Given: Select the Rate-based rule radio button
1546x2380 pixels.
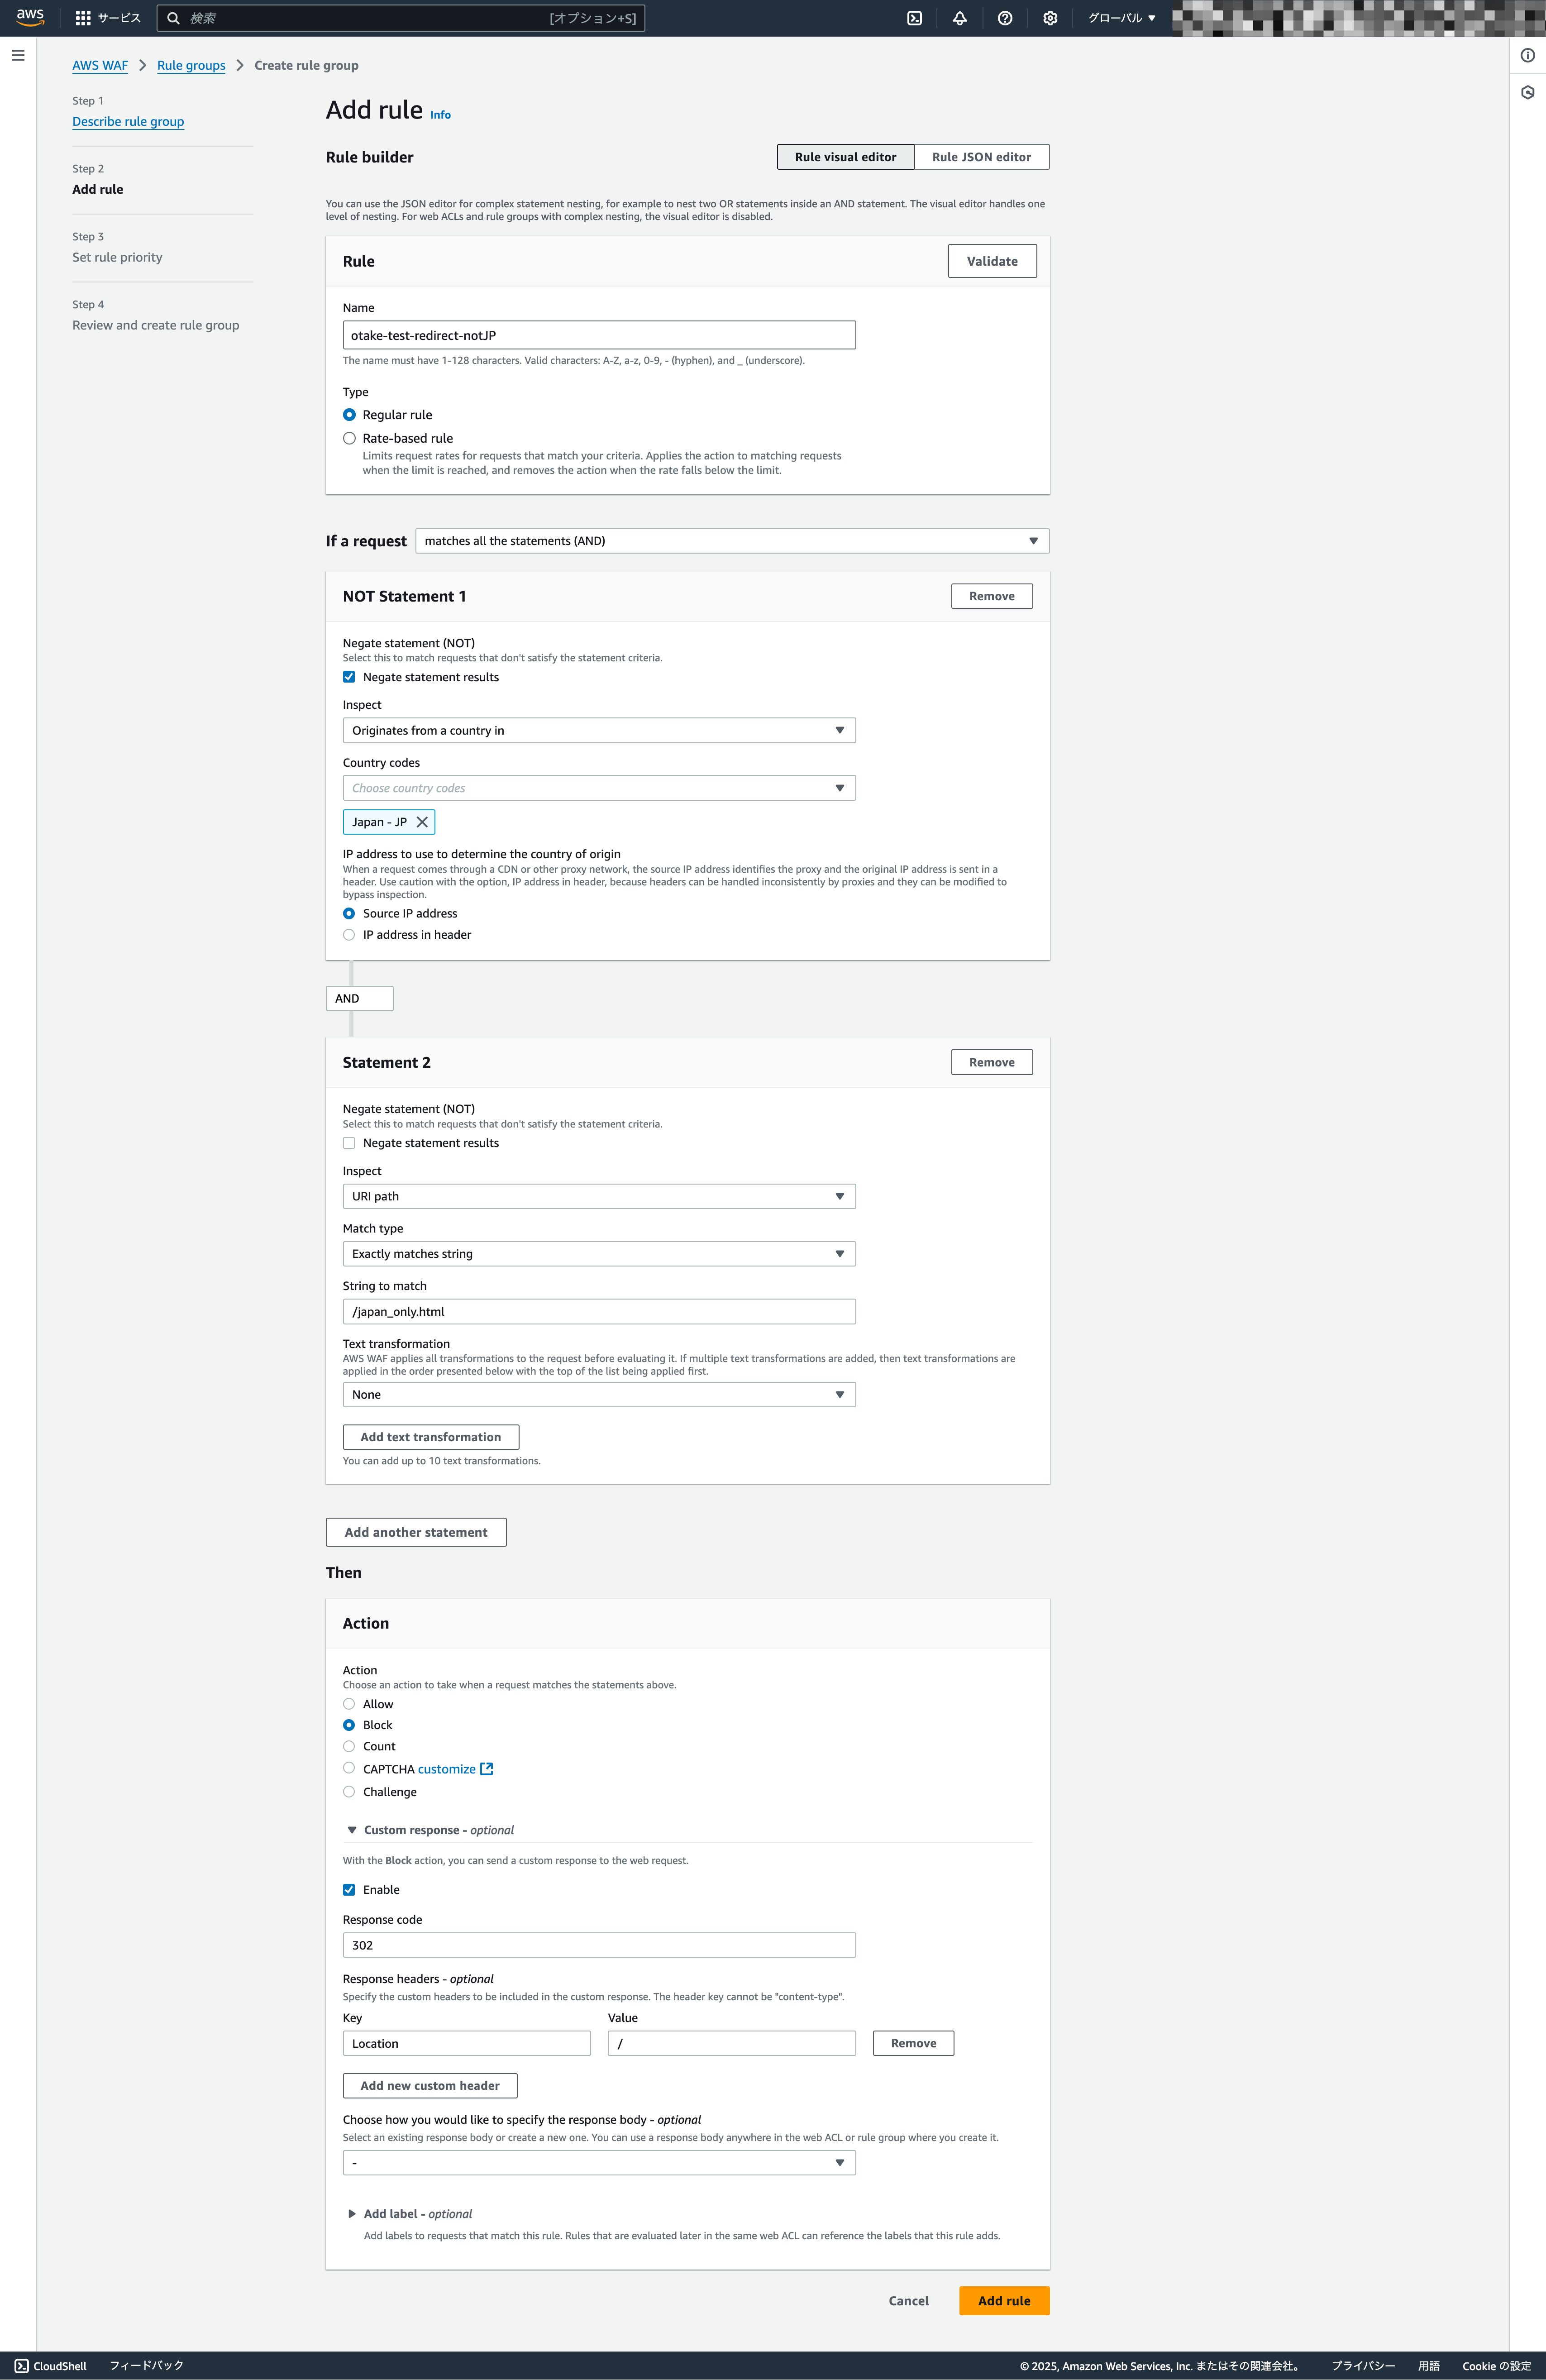Looking at the screenshot, I should [x=349, y=438].
